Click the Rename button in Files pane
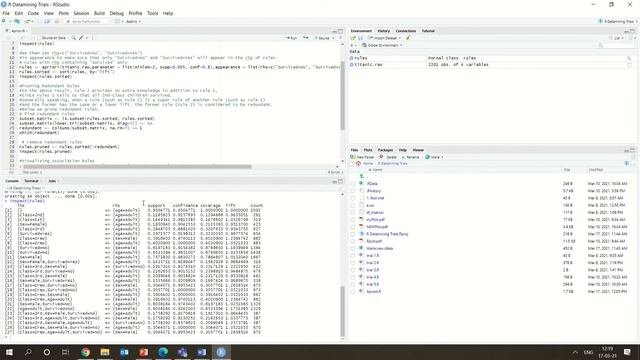Viewport: 640px width, 360px height. (x=411, y=157)
